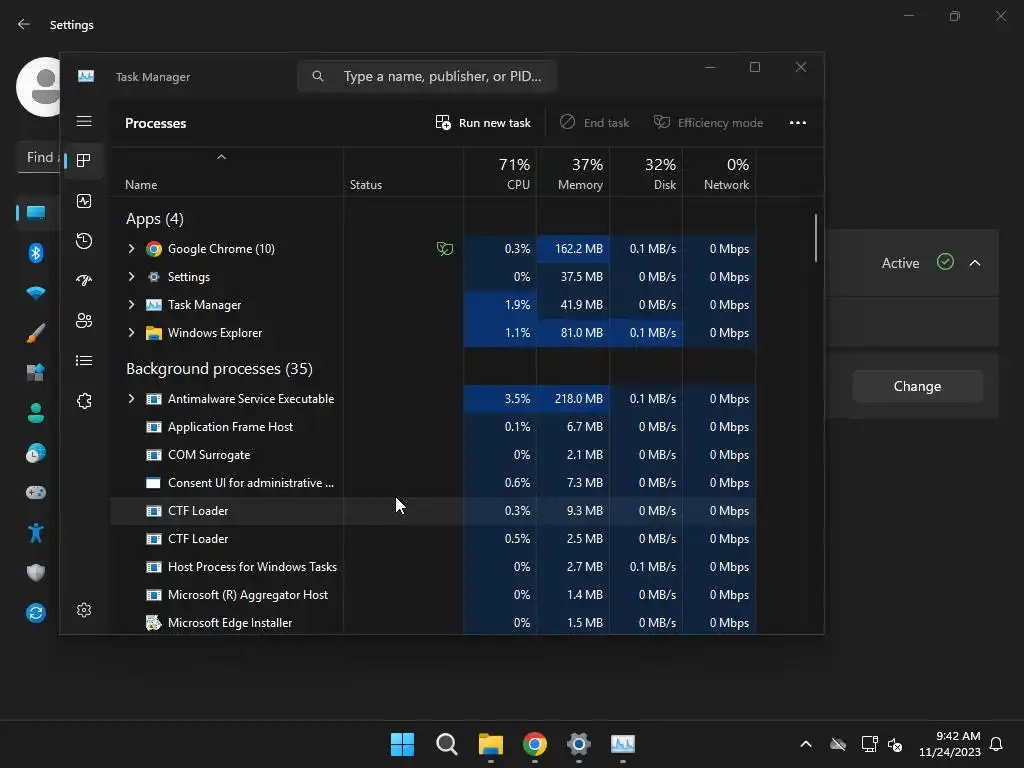Select the CTF Loader row using 9.3 MB
The height and width of the screenshot is (768, 1024).
(433, 511)
